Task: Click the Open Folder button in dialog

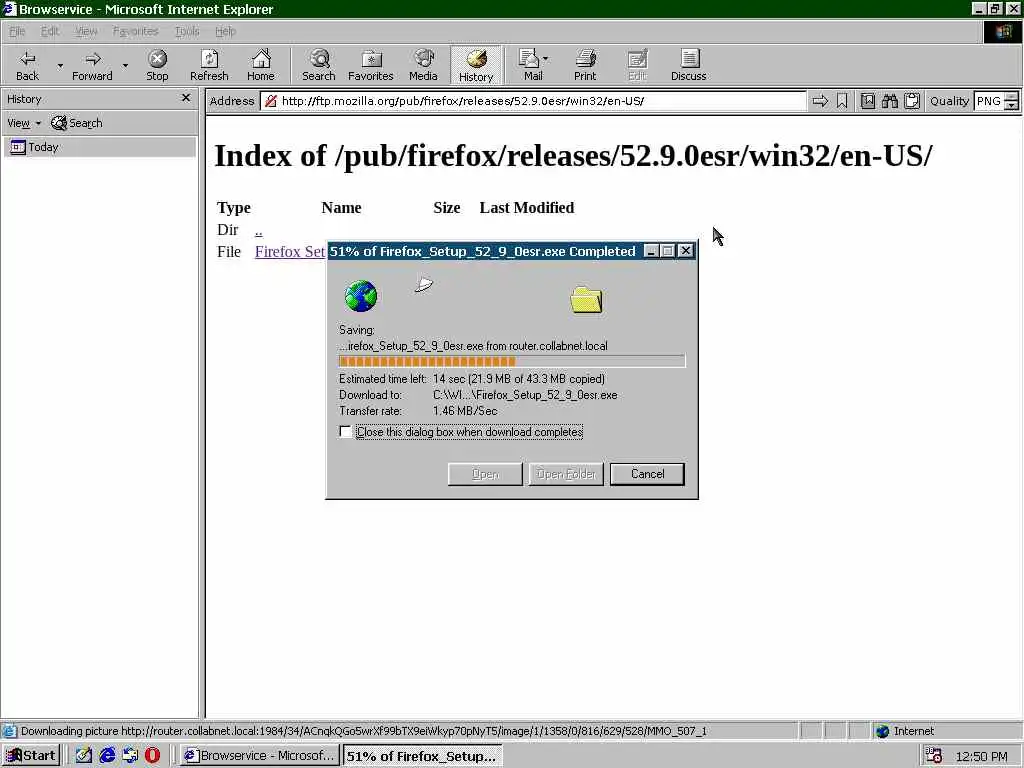Action: [x=566, y=474]
